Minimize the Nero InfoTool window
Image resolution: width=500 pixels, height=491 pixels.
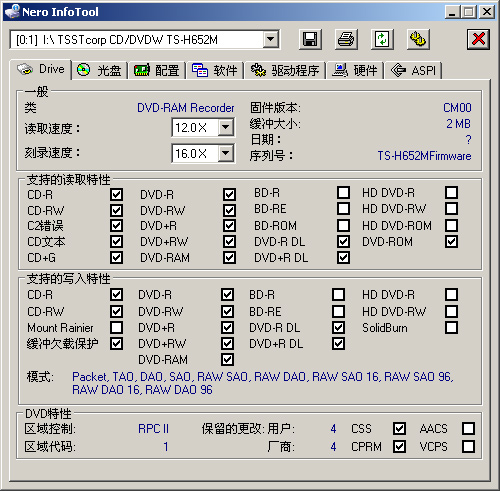pyautogui.click(x=452, y=12)
